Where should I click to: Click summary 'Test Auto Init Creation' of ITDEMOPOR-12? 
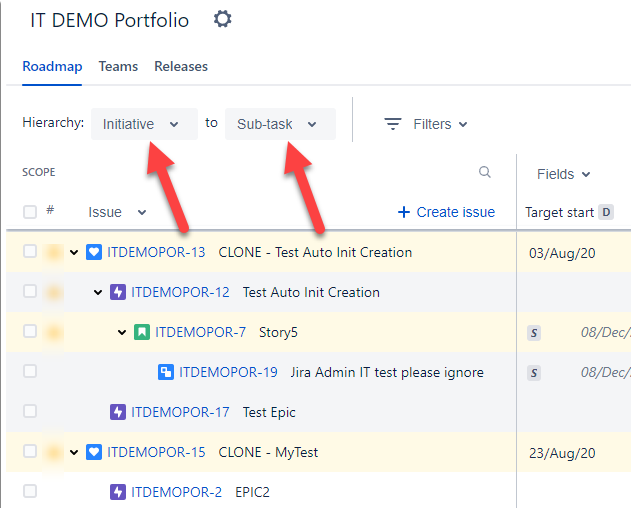(x=311, y=292)
